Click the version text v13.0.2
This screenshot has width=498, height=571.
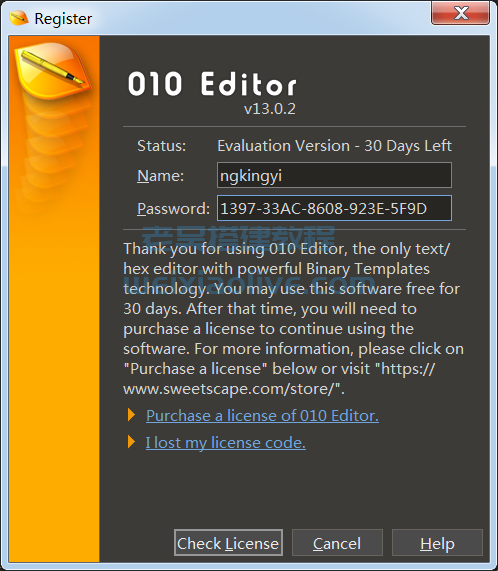pos(269,109)
